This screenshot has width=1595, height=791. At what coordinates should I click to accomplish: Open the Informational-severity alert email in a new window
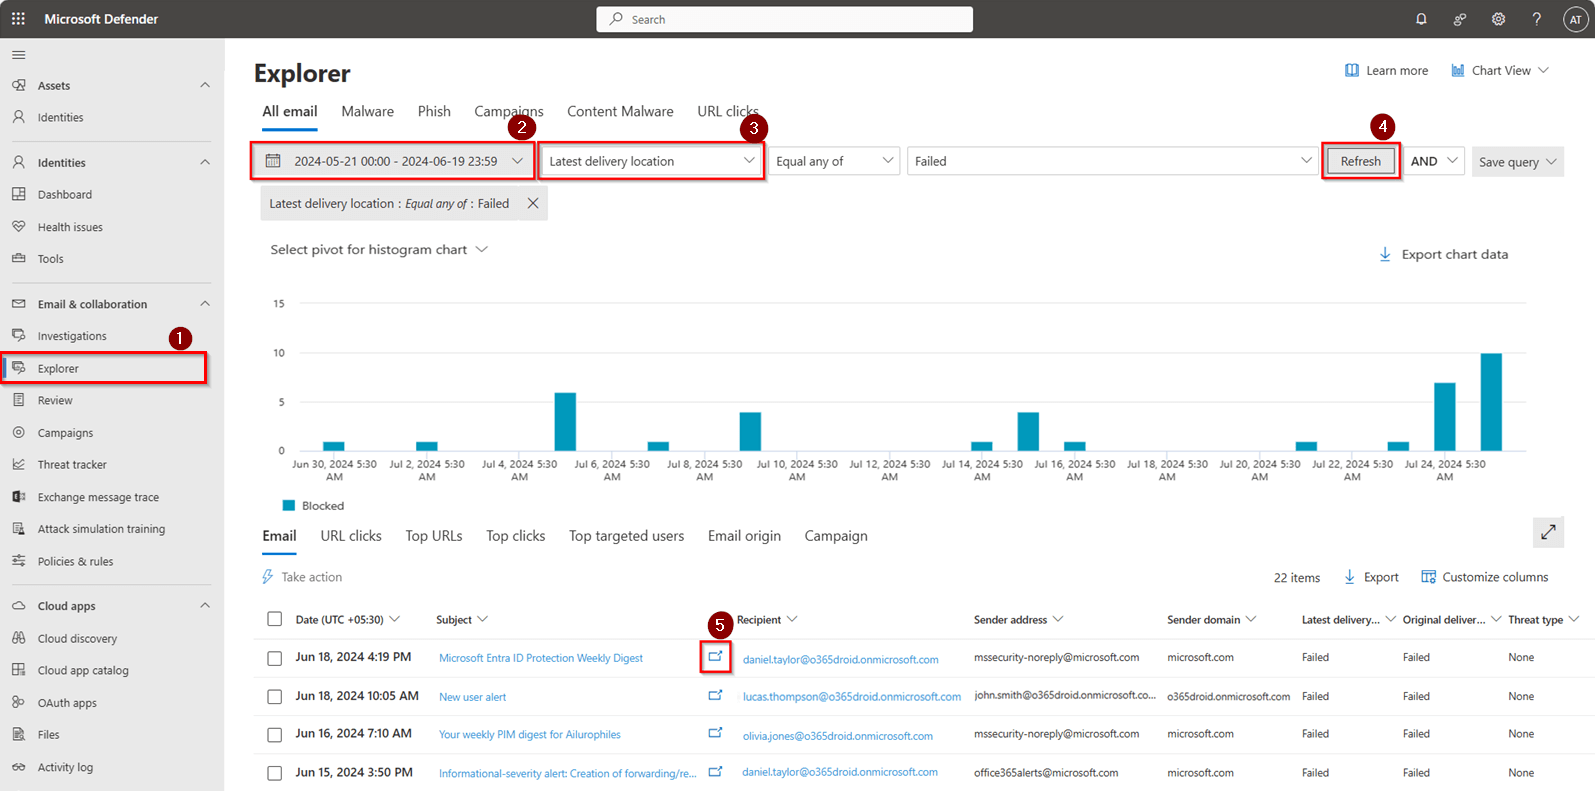click(x=715, y=772)
